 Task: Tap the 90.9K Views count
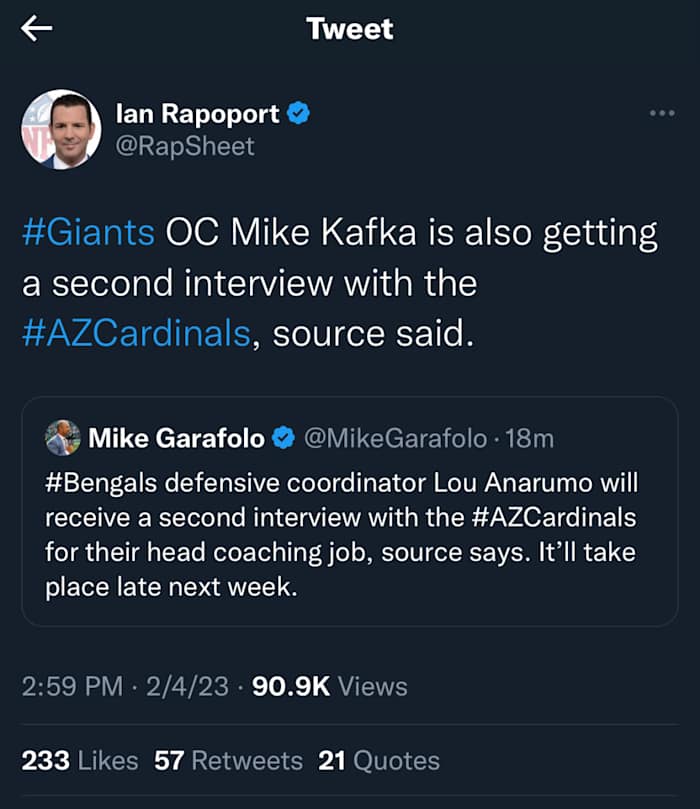point(330,686)
